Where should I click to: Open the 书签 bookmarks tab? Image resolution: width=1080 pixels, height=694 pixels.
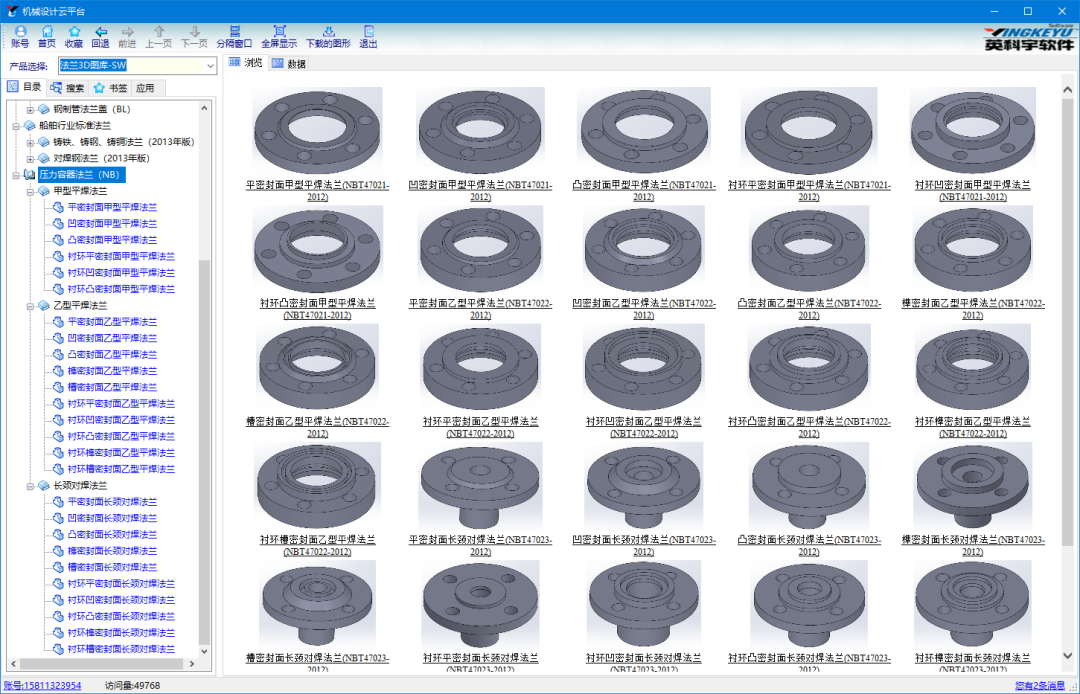(x=110, y=88)
